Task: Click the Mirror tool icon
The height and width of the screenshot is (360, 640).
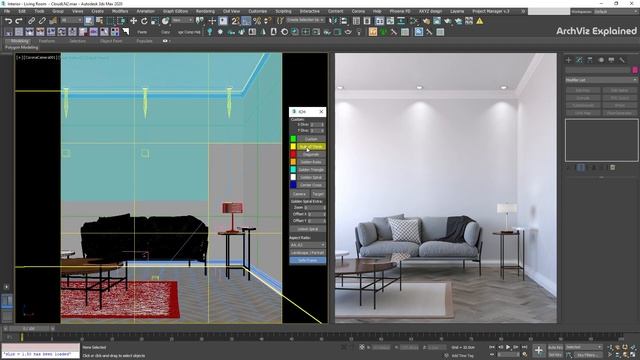Action: tap(333, 20)
